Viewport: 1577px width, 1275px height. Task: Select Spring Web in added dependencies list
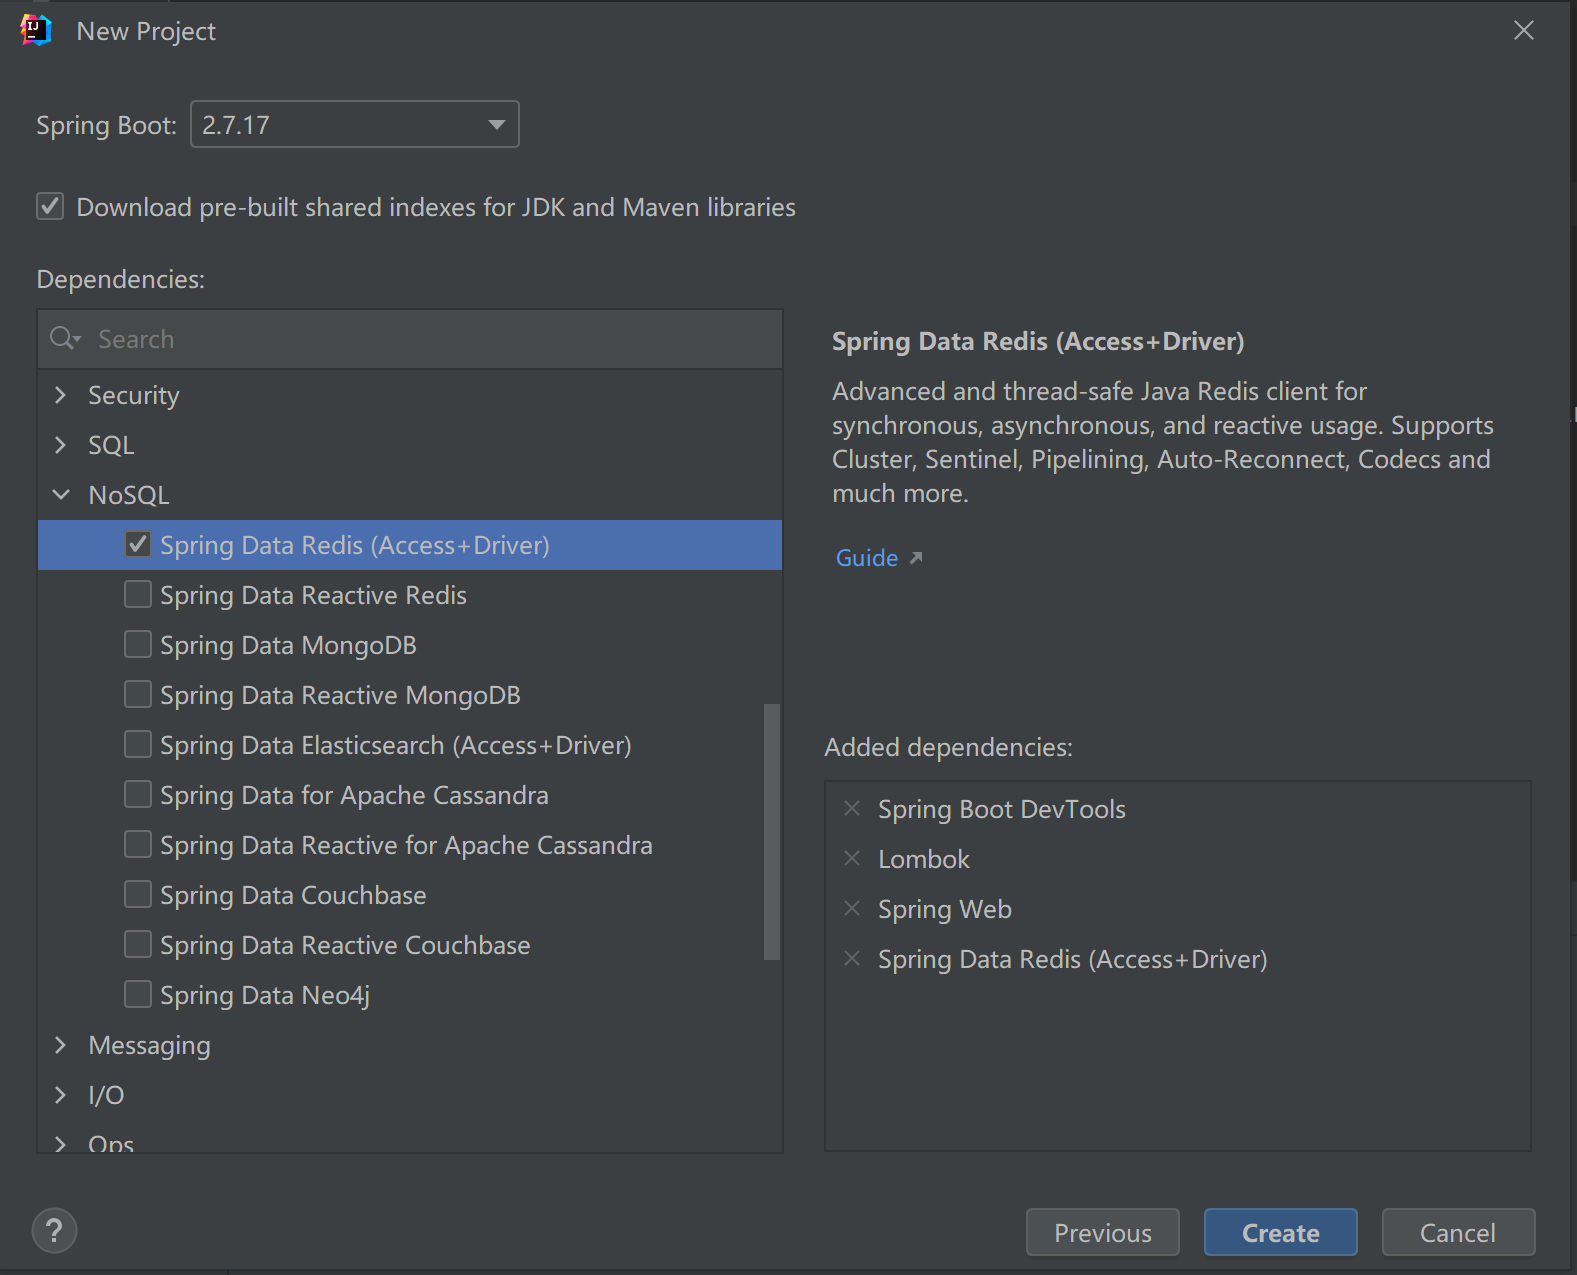pos(945,909)
